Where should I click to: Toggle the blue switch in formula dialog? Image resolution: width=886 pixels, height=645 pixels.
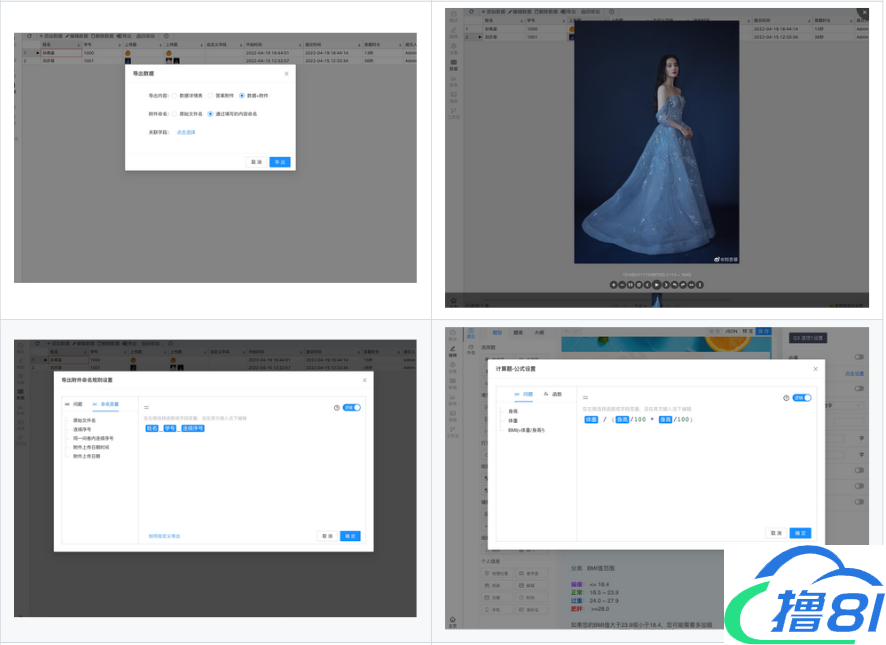(x=801, y=398)
